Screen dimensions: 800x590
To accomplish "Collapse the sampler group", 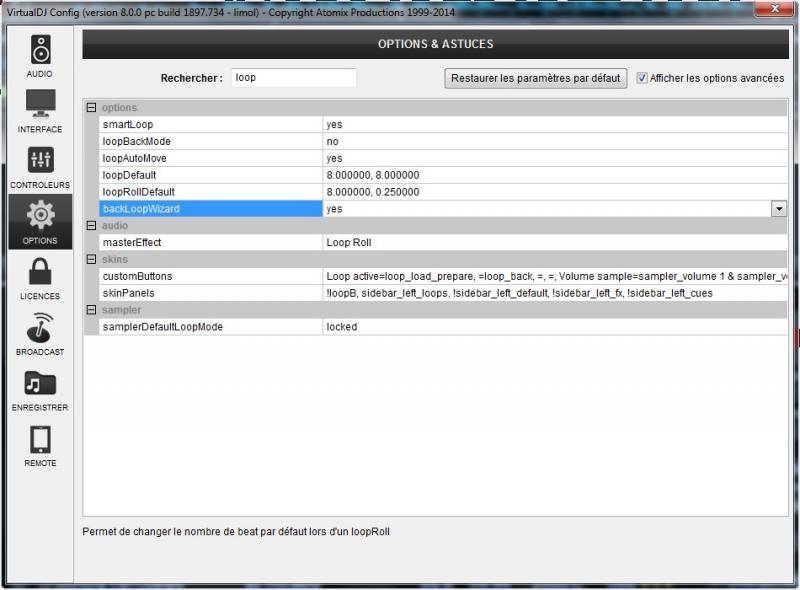I will point(91,310).
